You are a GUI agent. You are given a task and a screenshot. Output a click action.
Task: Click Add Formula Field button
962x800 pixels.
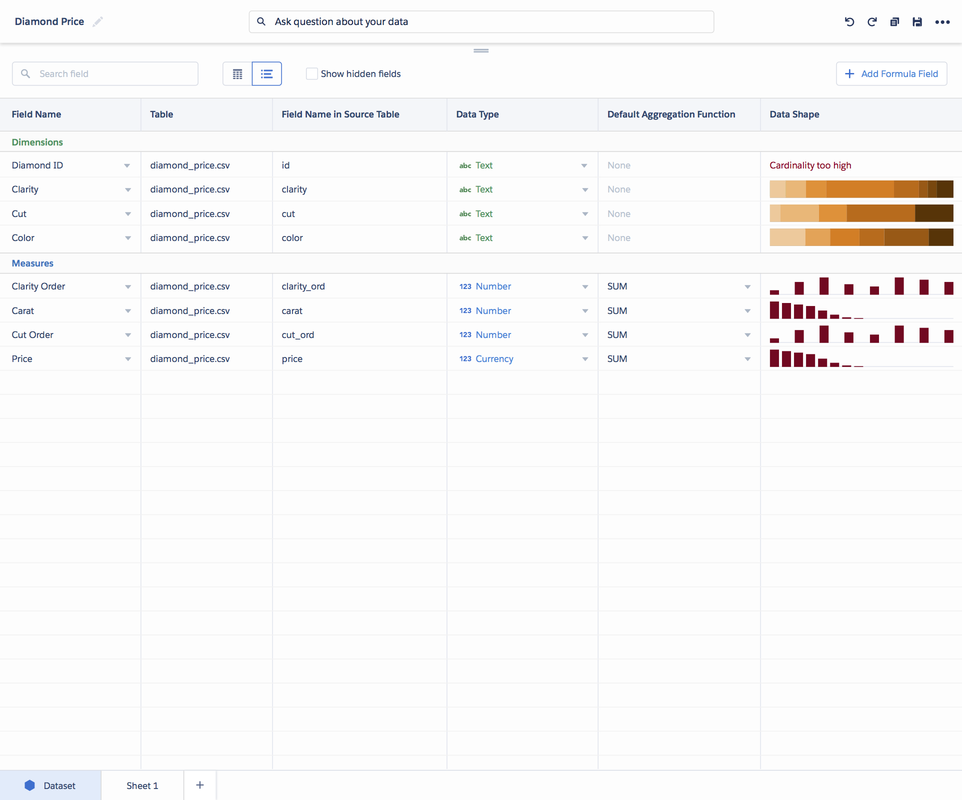click(891, 74)
